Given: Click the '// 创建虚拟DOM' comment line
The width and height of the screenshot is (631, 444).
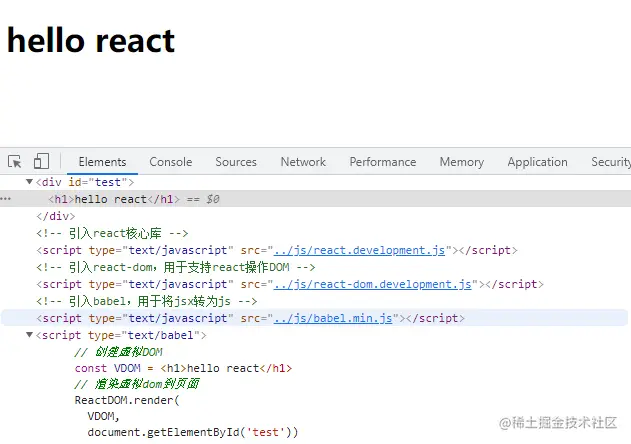Looking at the screenshot, I should pyautogui.click(x=118, y=352).
